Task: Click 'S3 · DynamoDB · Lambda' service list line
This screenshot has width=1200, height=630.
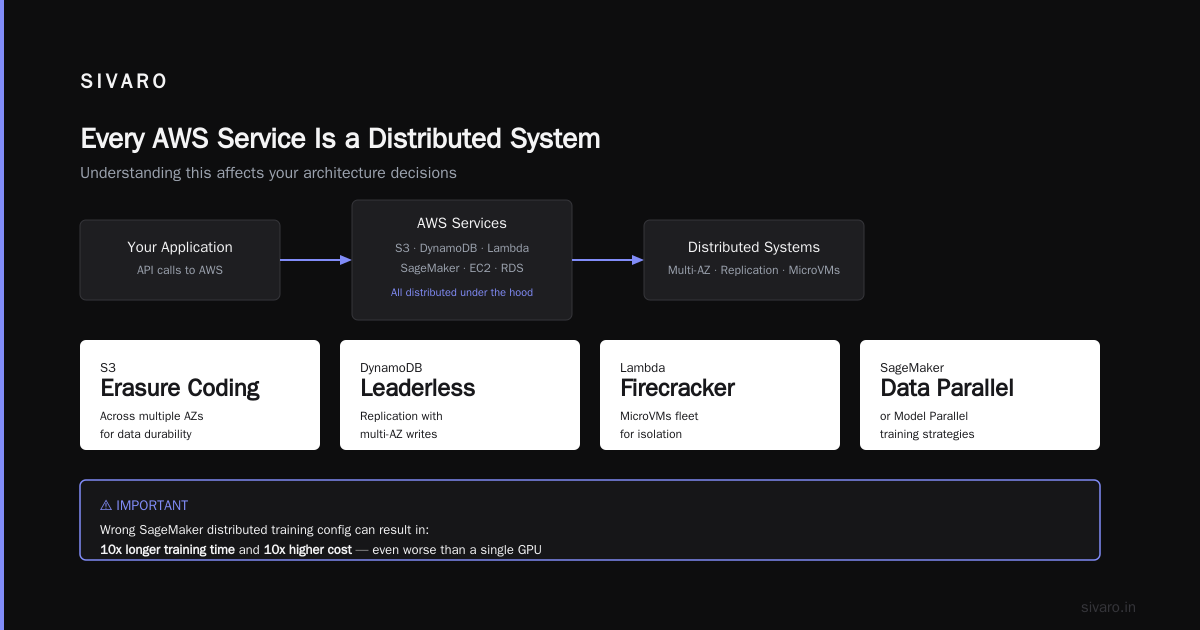Action: (462, 247)
